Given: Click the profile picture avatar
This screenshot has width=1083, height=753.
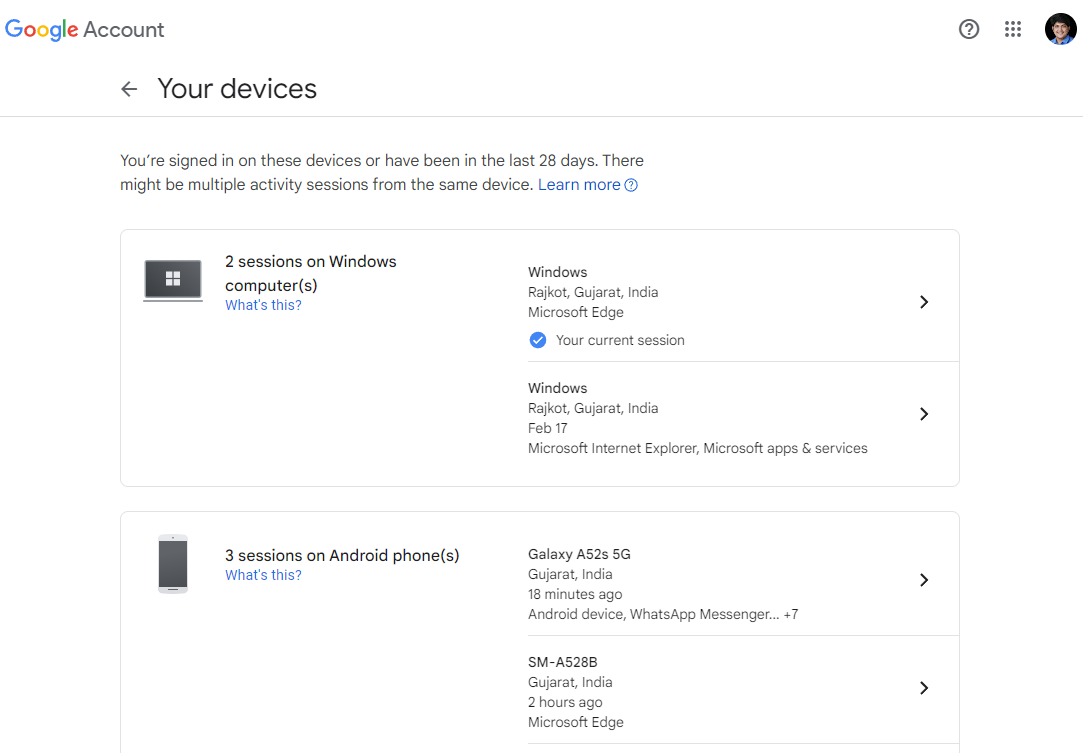Looking at the screenshot, I should [1060, 29].
